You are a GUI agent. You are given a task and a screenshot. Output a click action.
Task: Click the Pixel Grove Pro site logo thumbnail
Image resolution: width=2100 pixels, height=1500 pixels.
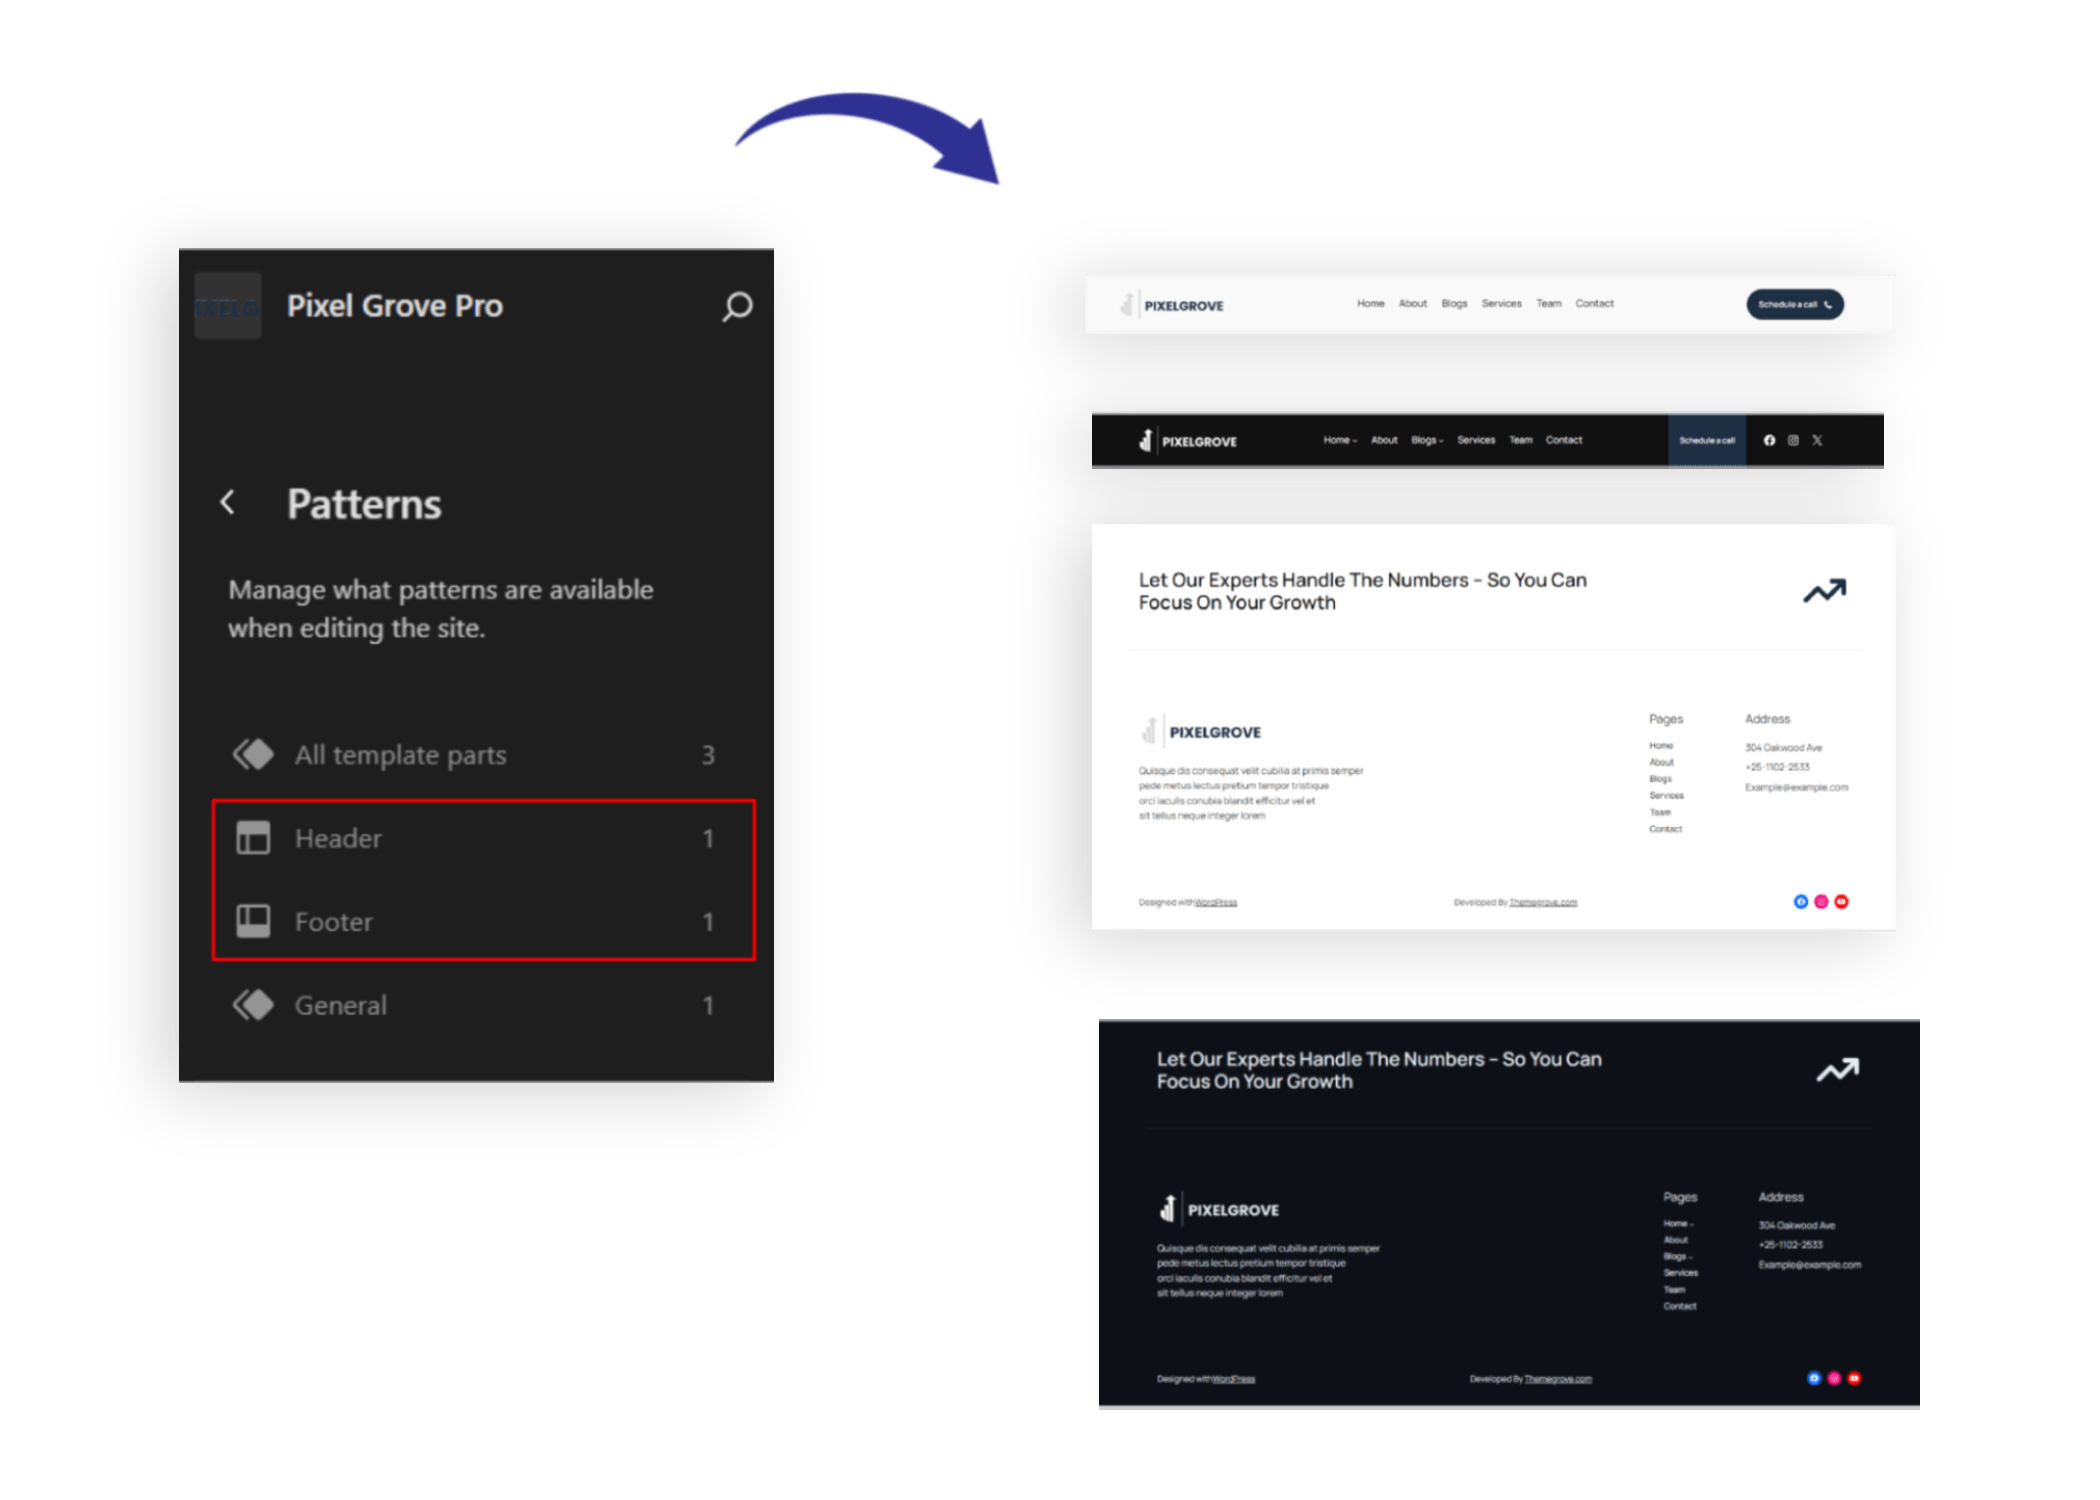coord(228,306)
